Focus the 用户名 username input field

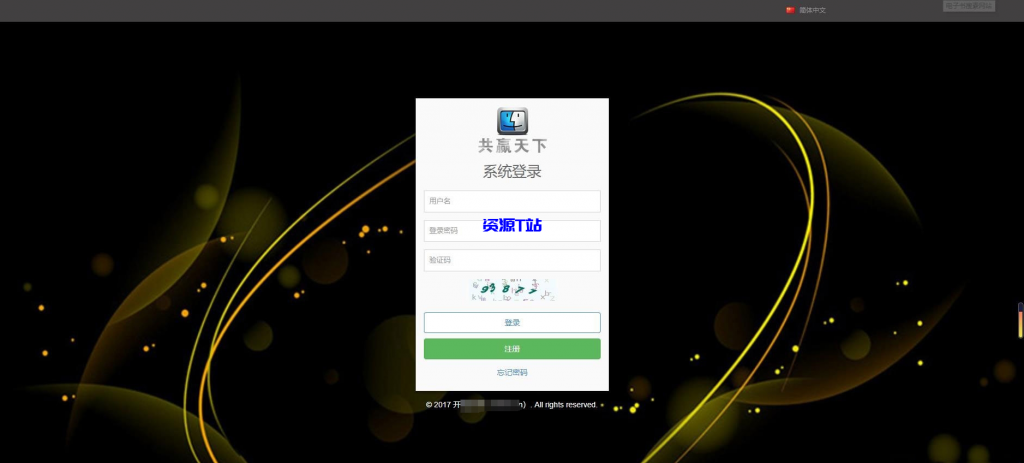pyautogui.click(x=512, y=201)
